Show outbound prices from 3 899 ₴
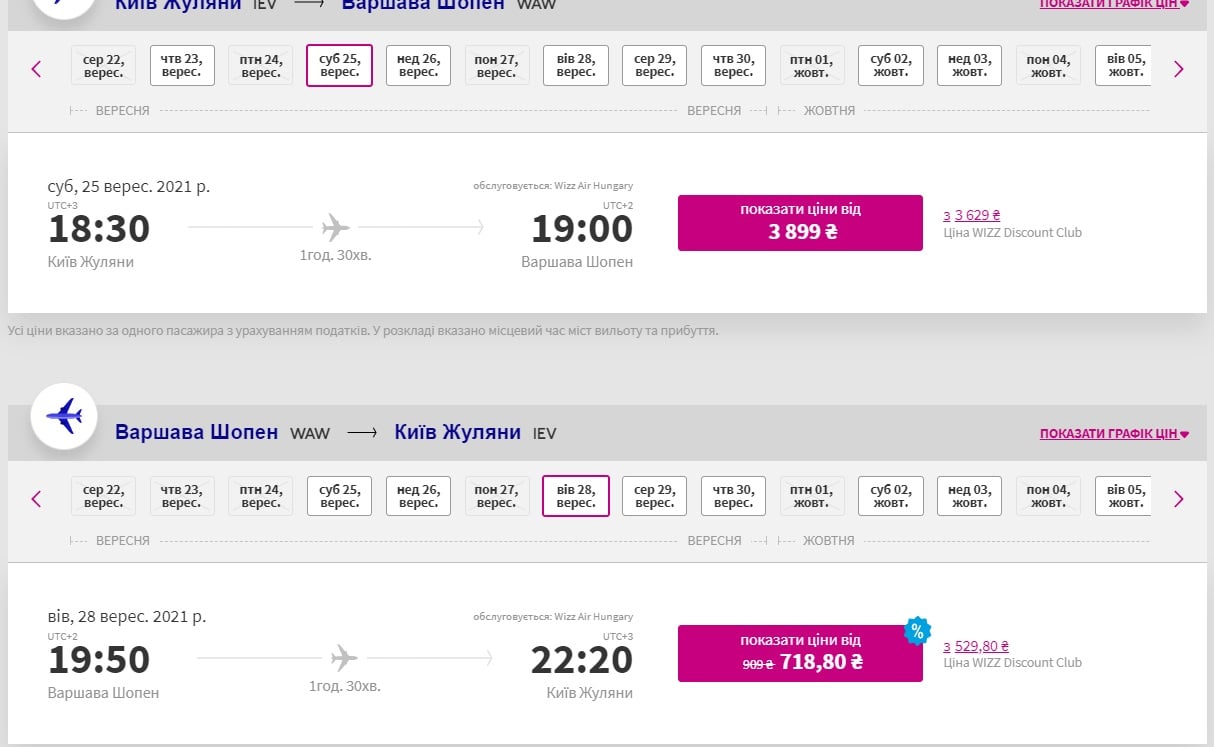Image resolution: width=1214 pixels, height=747 pixels. [800, 223]
